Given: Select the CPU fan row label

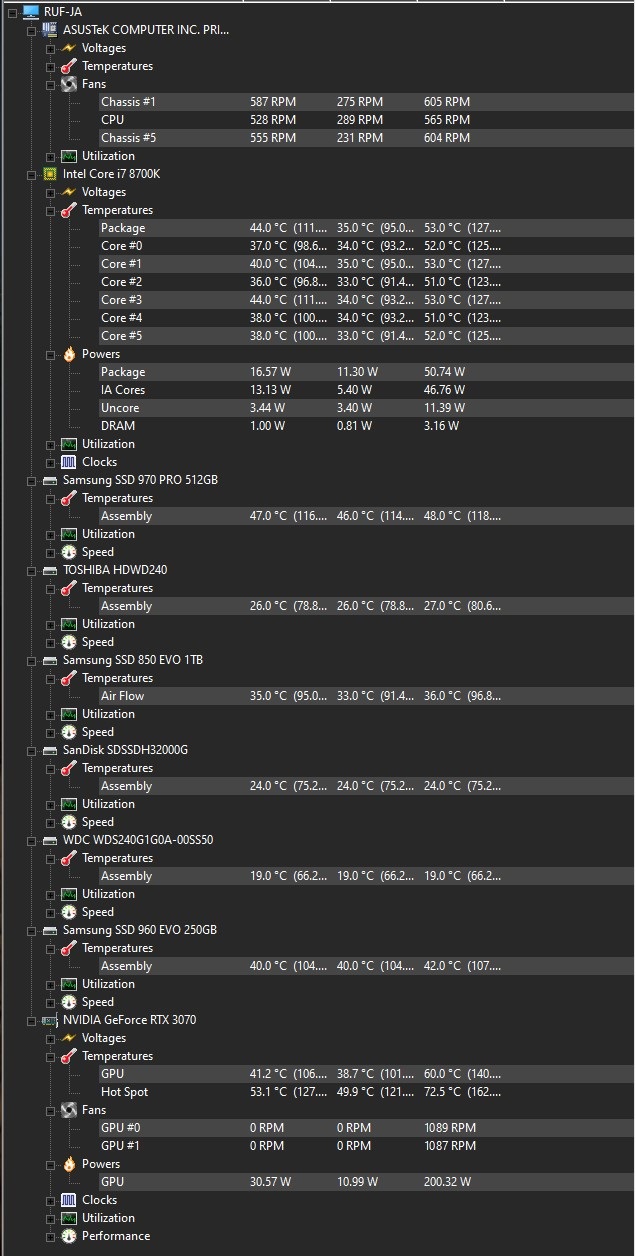Looking at the screenshot, I should click(x=112, y=120).
